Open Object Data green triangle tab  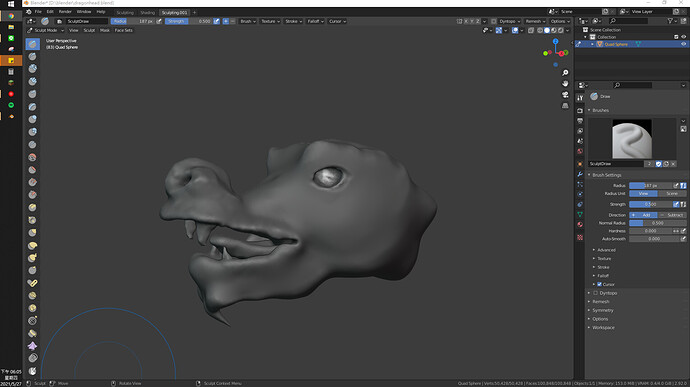pyautogui.click(x=580, y=214)
